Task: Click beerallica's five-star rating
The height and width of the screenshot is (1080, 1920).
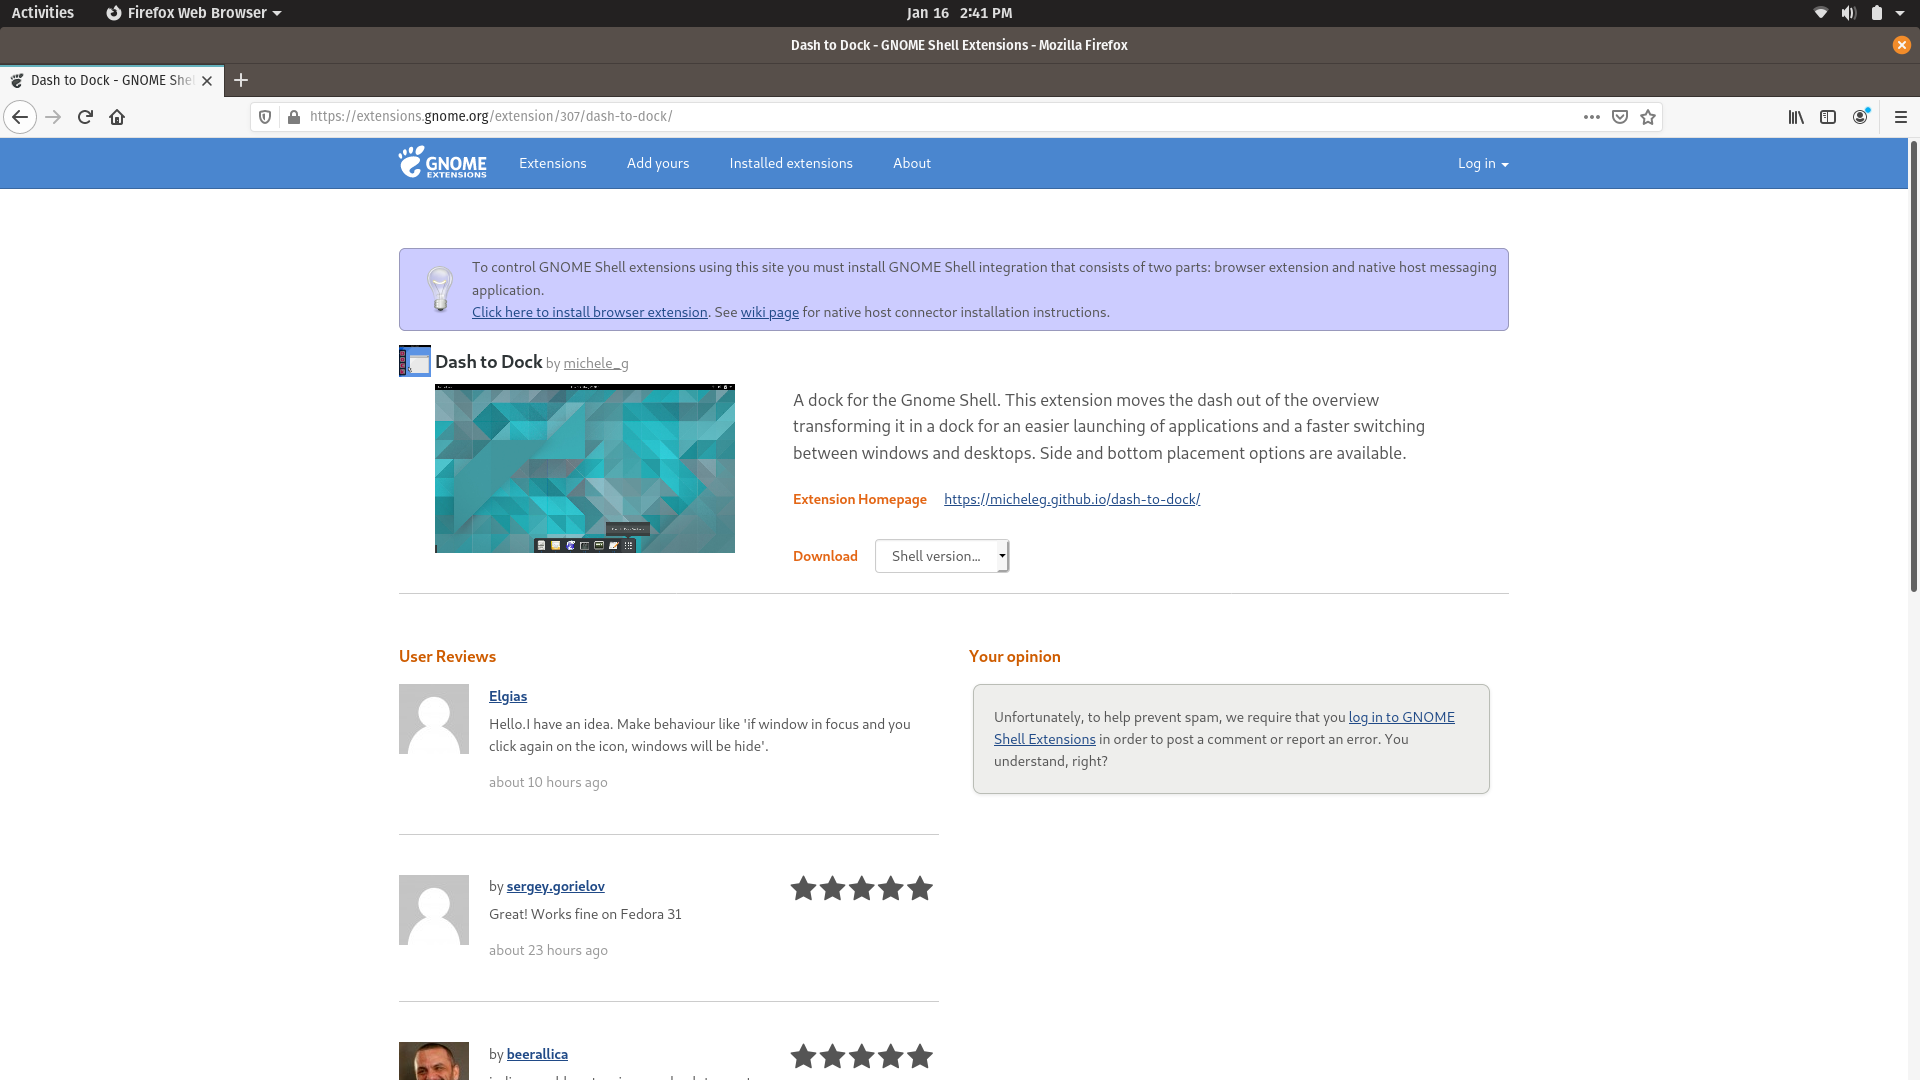Action: (x=861, y=1056)
